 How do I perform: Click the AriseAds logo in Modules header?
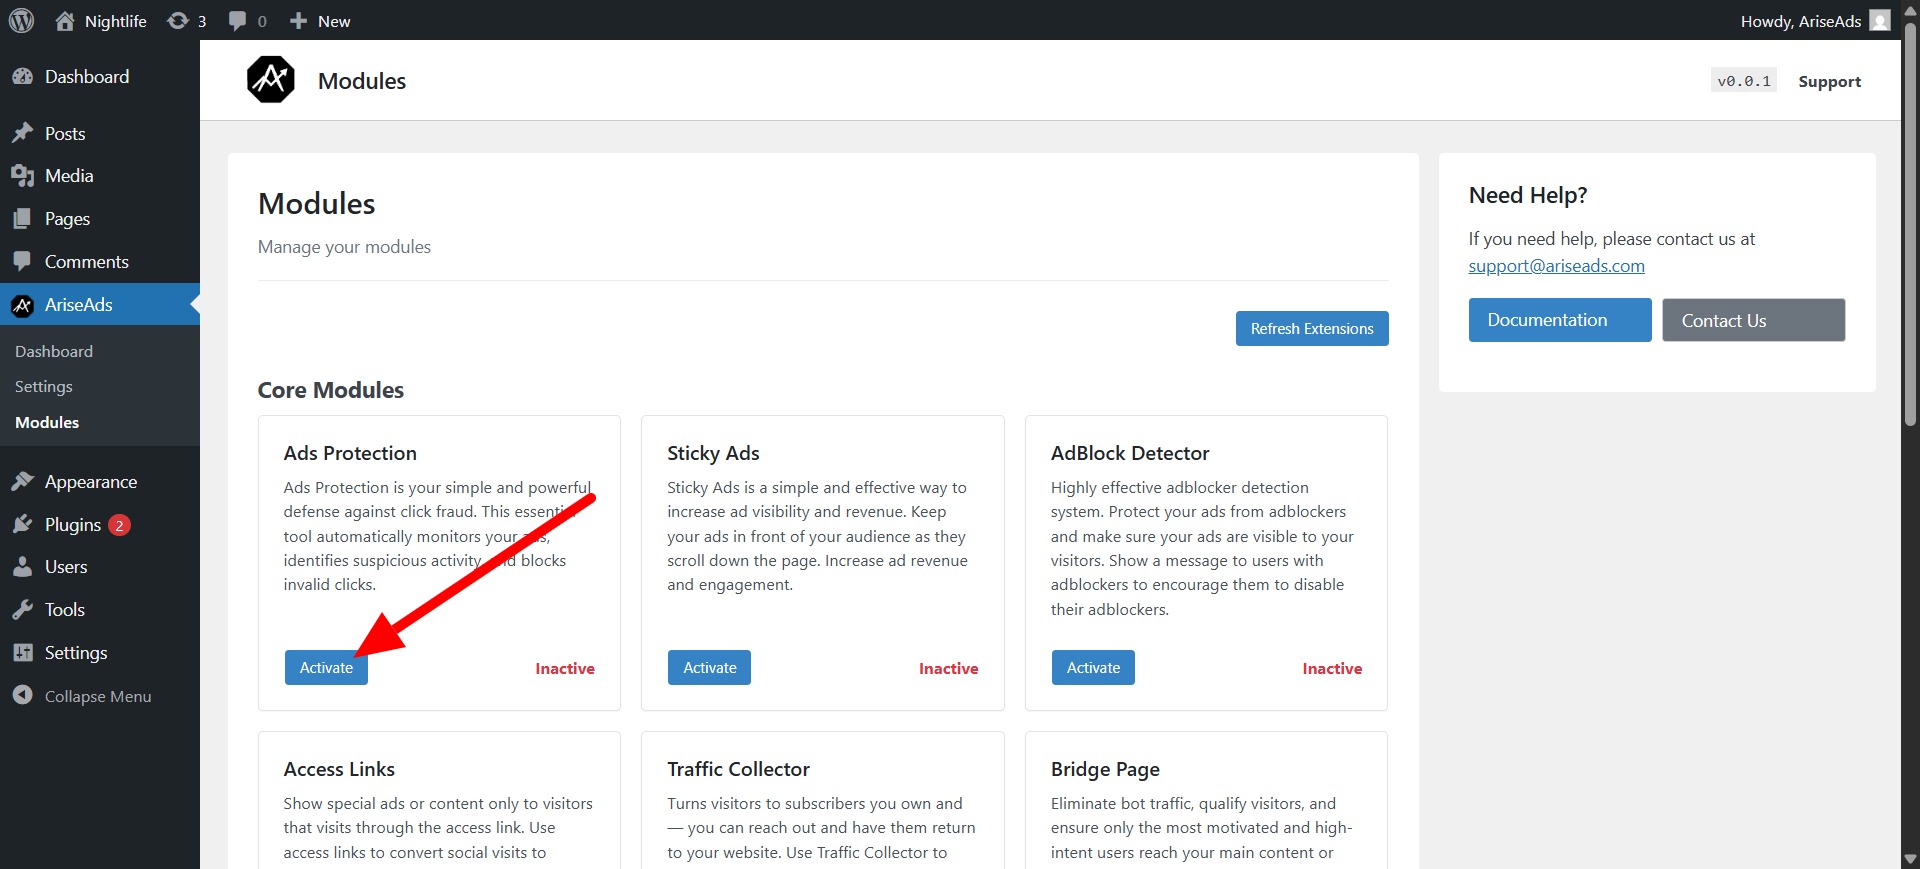tap(271, 80)
